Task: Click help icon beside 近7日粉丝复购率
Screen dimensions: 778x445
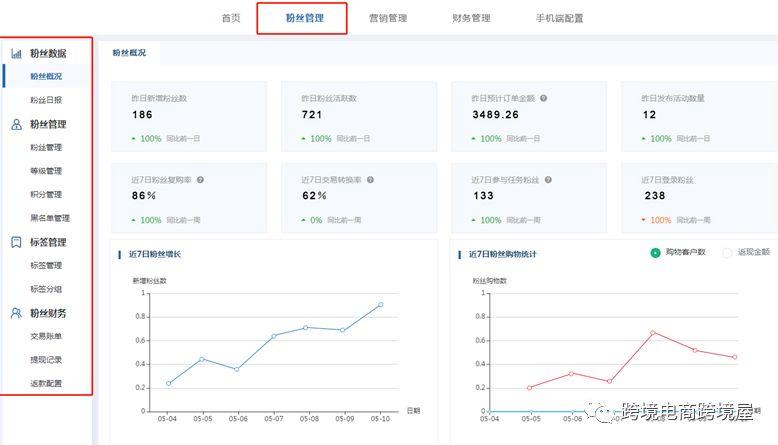Action: (200, 180)
